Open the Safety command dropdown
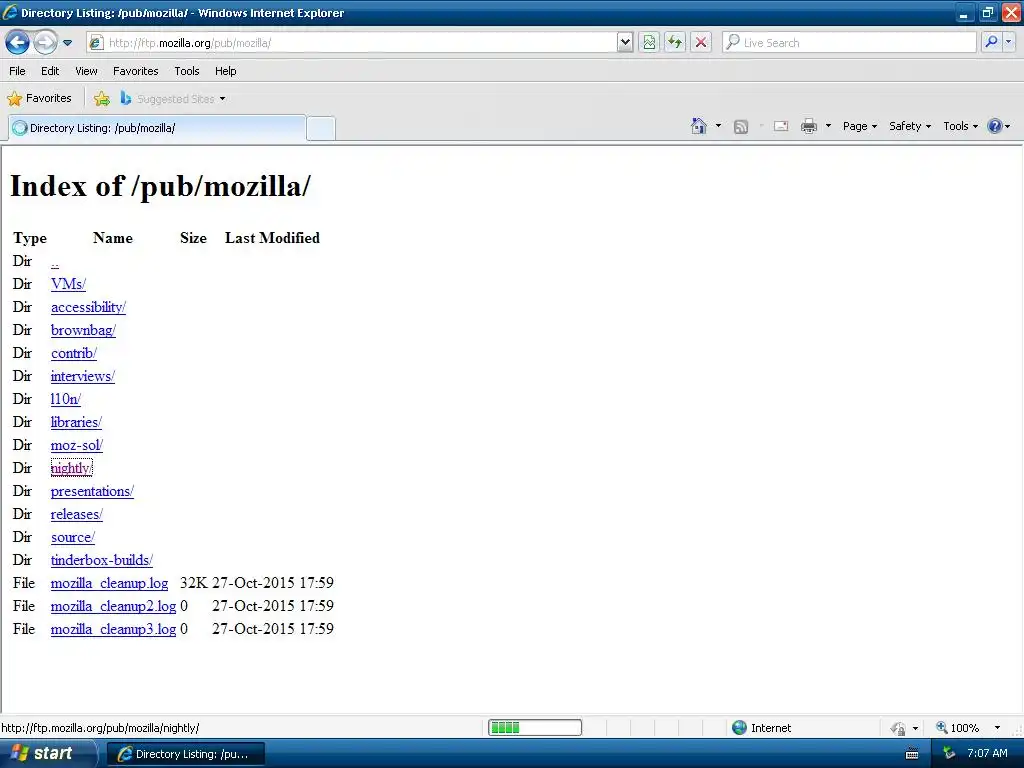 click(x=910, y=126)
